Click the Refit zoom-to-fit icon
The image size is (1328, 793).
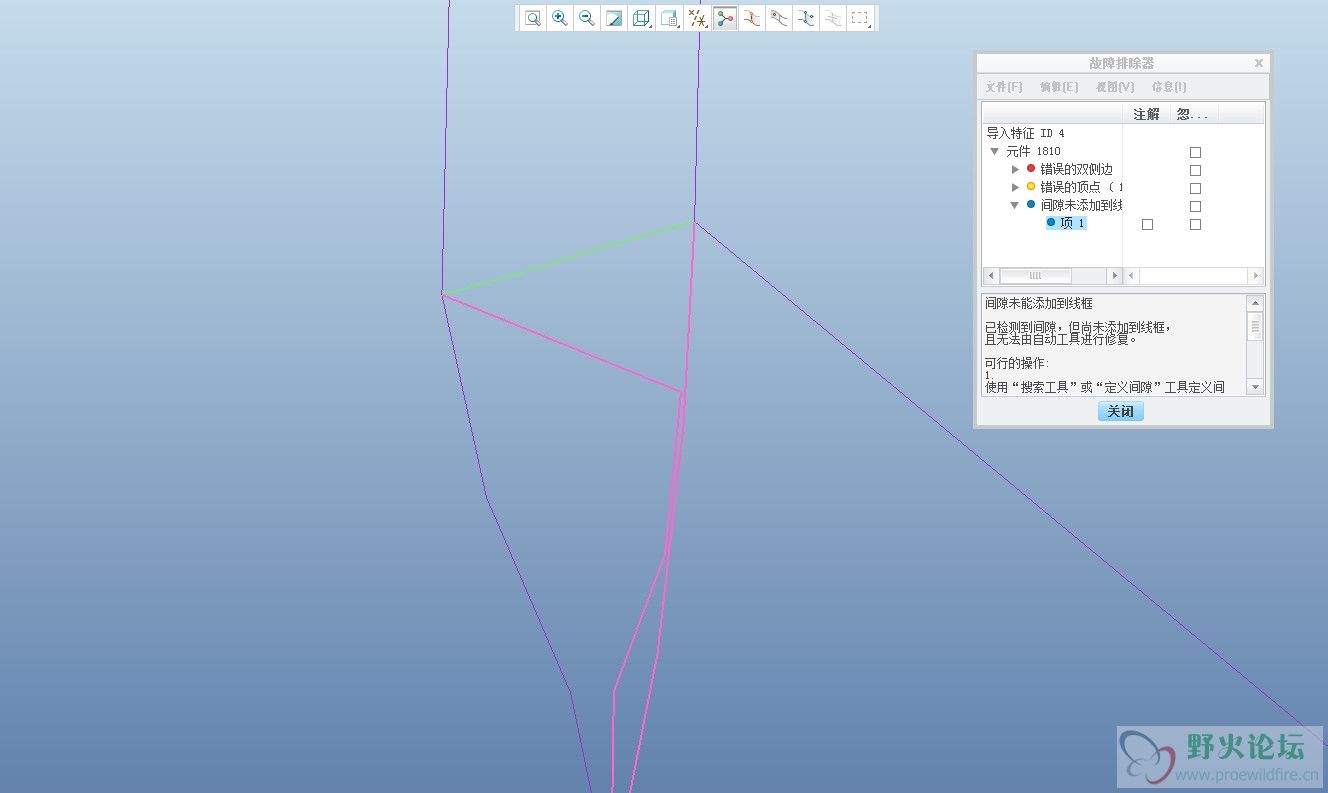pos(533,18)
